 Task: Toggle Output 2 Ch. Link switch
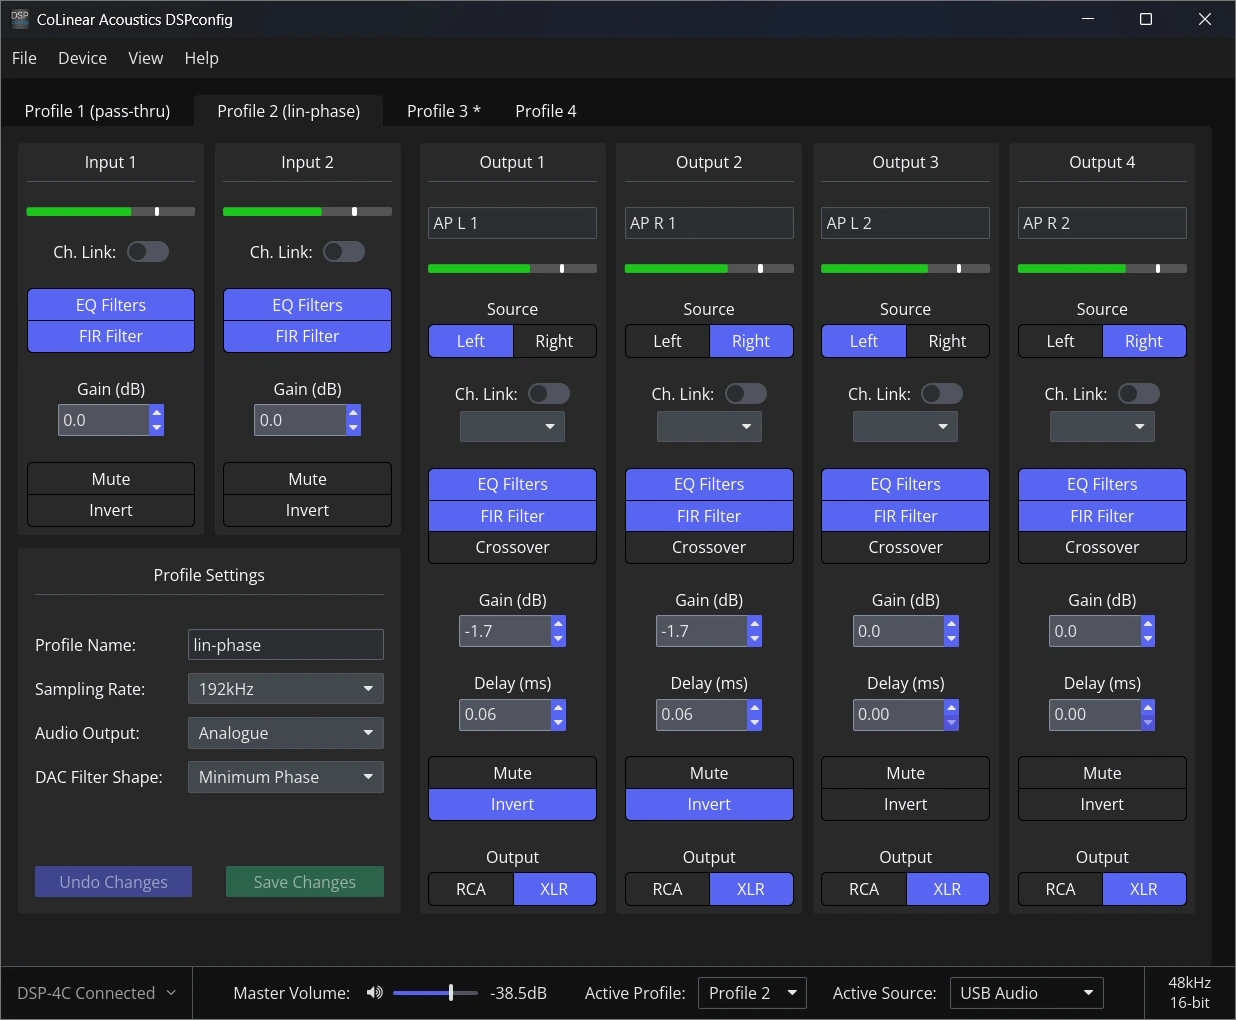(746, 394)
